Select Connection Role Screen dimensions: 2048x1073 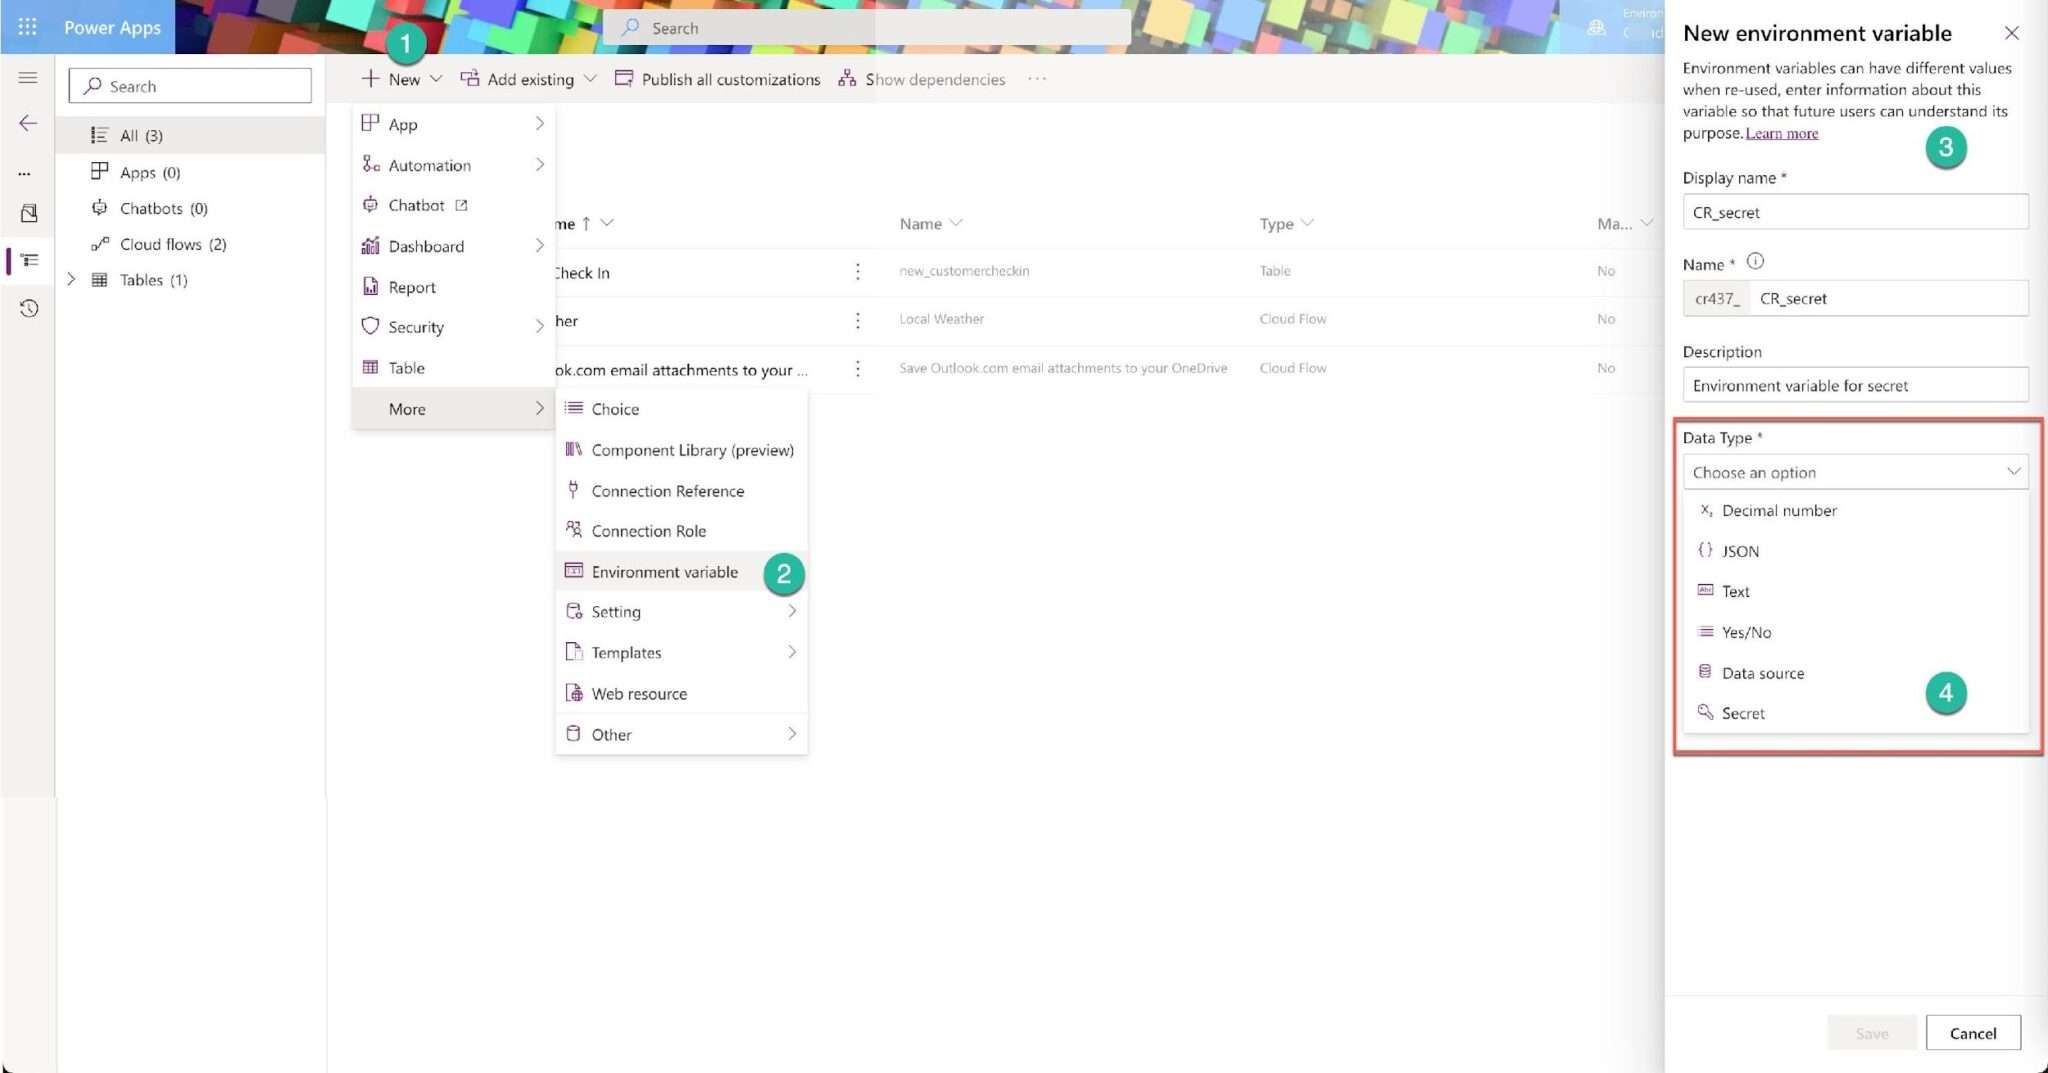681,531
